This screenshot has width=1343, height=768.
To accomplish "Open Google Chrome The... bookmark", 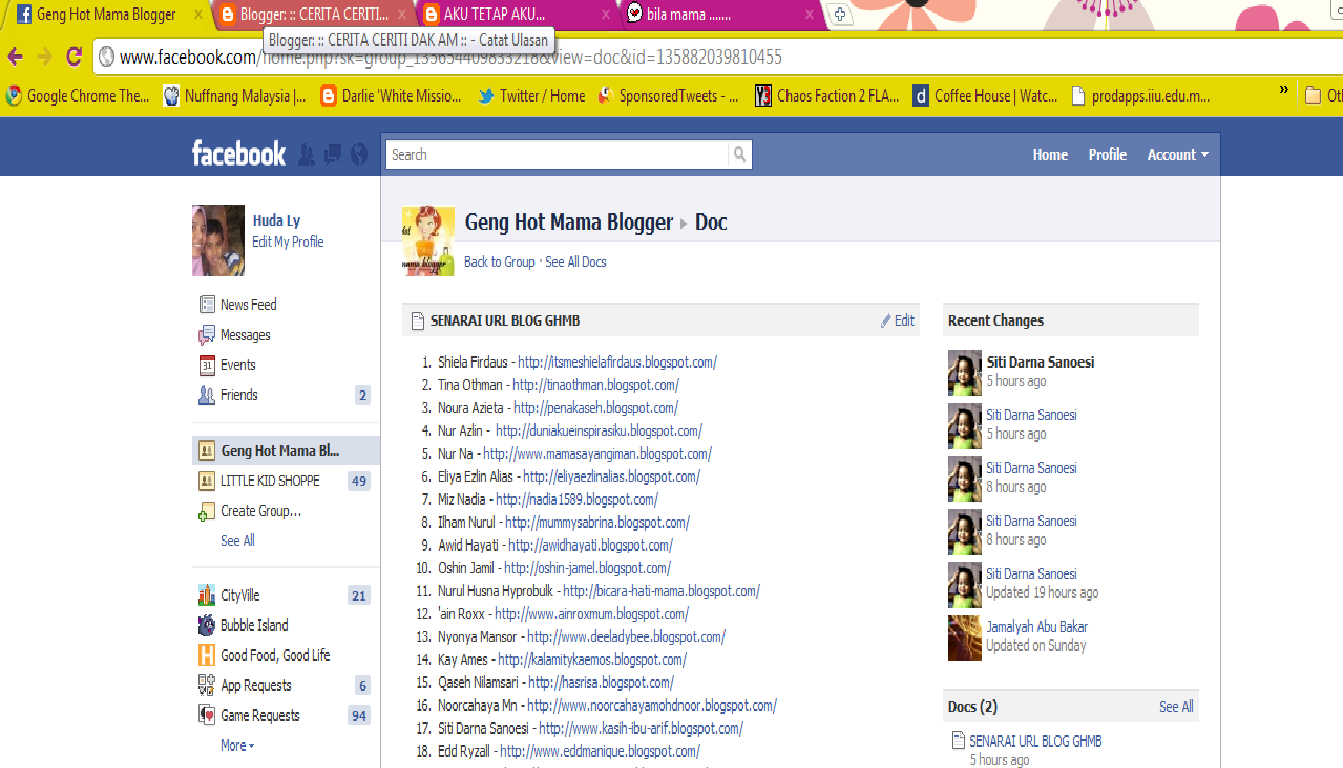I will (x=77, y=96).
